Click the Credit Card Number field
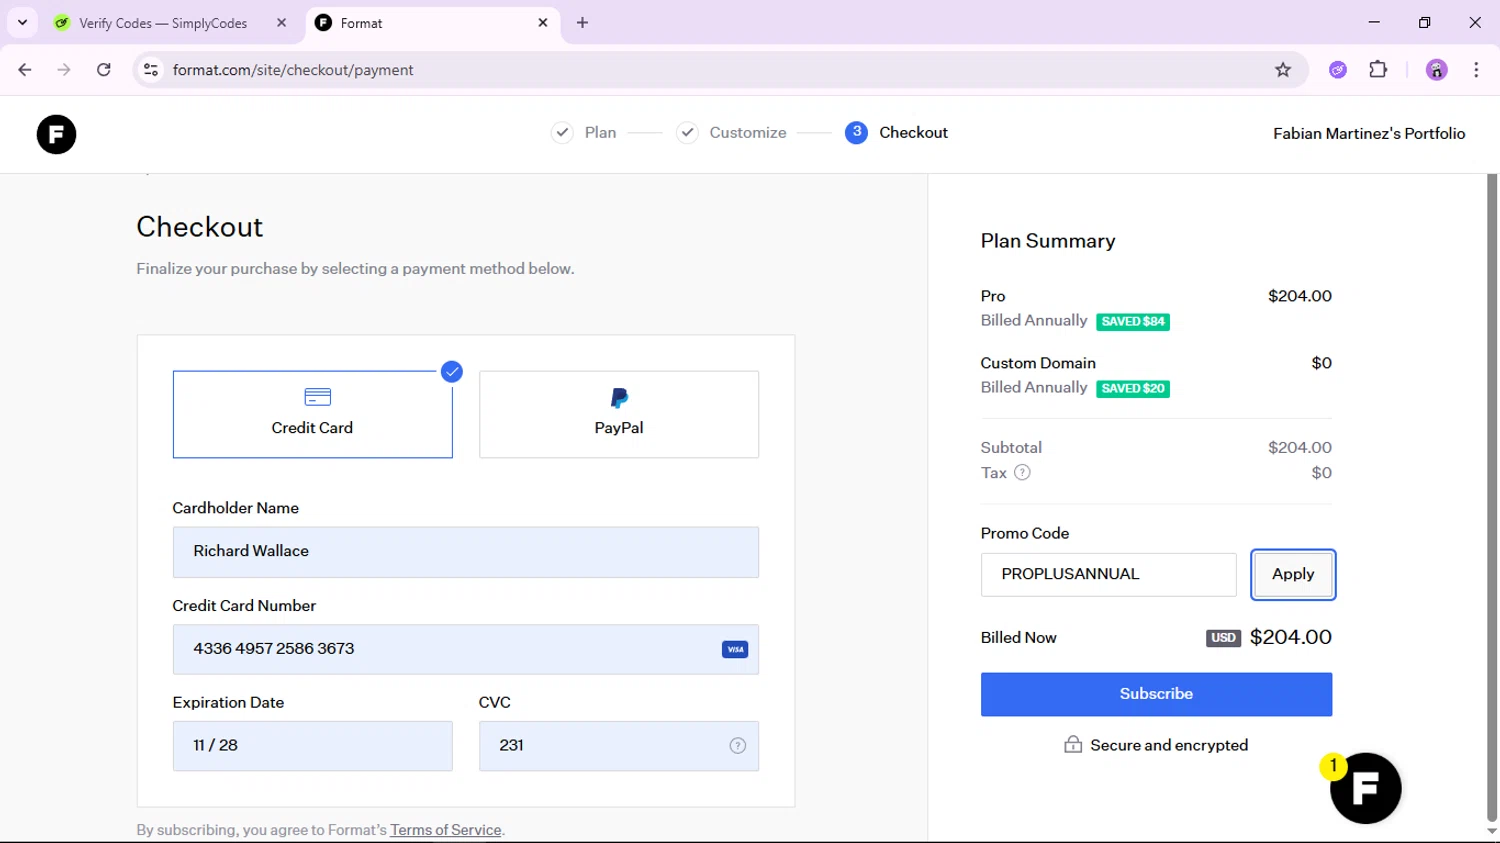 [x=466, y=650]
